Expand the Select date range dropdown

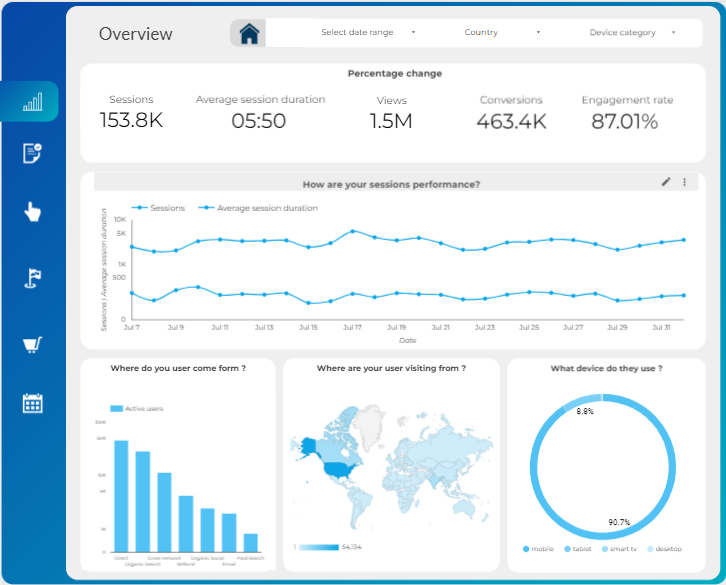pyautogui.click(x=368, y=32)
